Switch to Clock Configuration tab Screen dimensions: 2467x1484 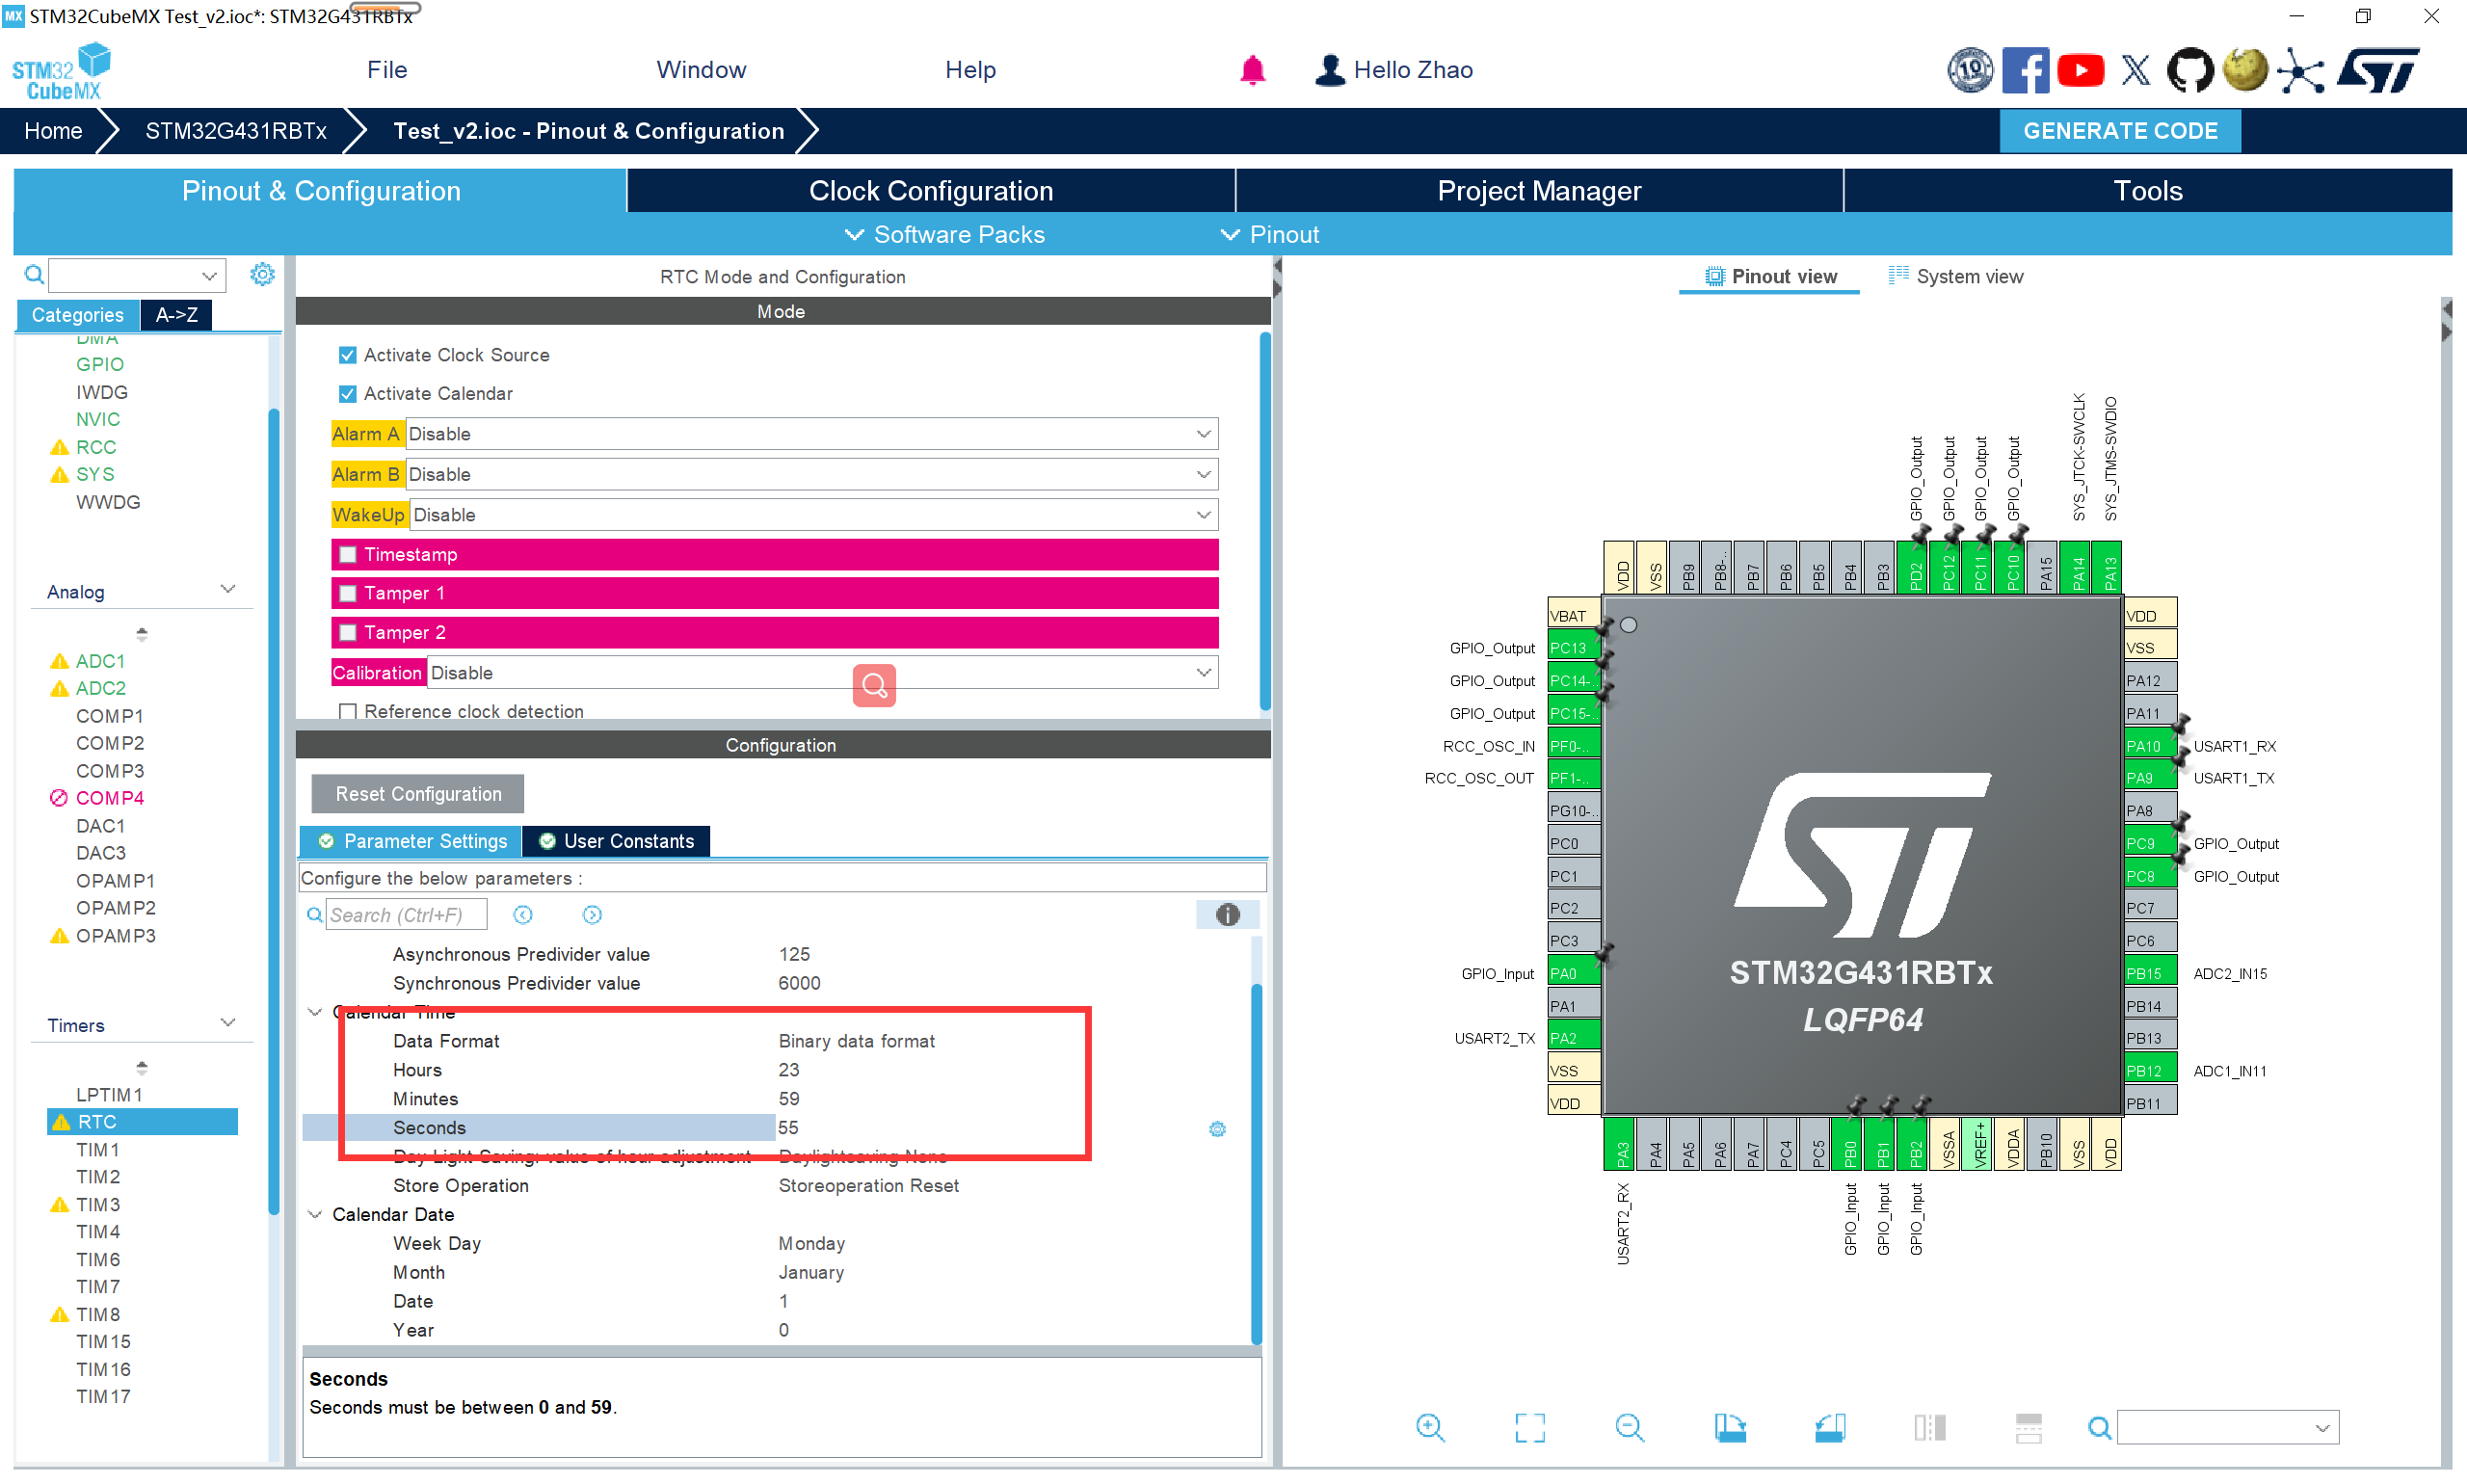pyautogui.click(x=930, y=191)
